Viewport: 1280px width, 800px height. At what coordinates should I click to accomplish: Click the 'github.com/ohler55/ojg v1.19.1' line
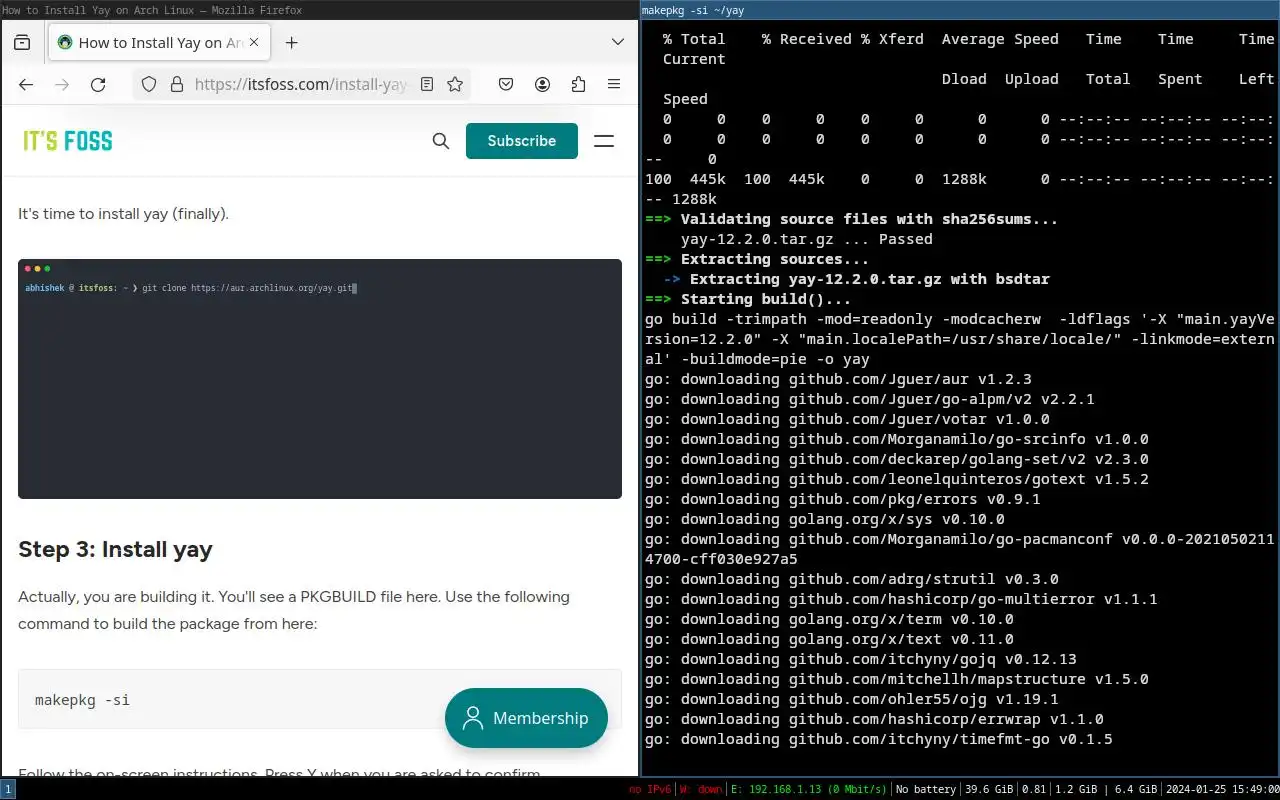point(852,699)
